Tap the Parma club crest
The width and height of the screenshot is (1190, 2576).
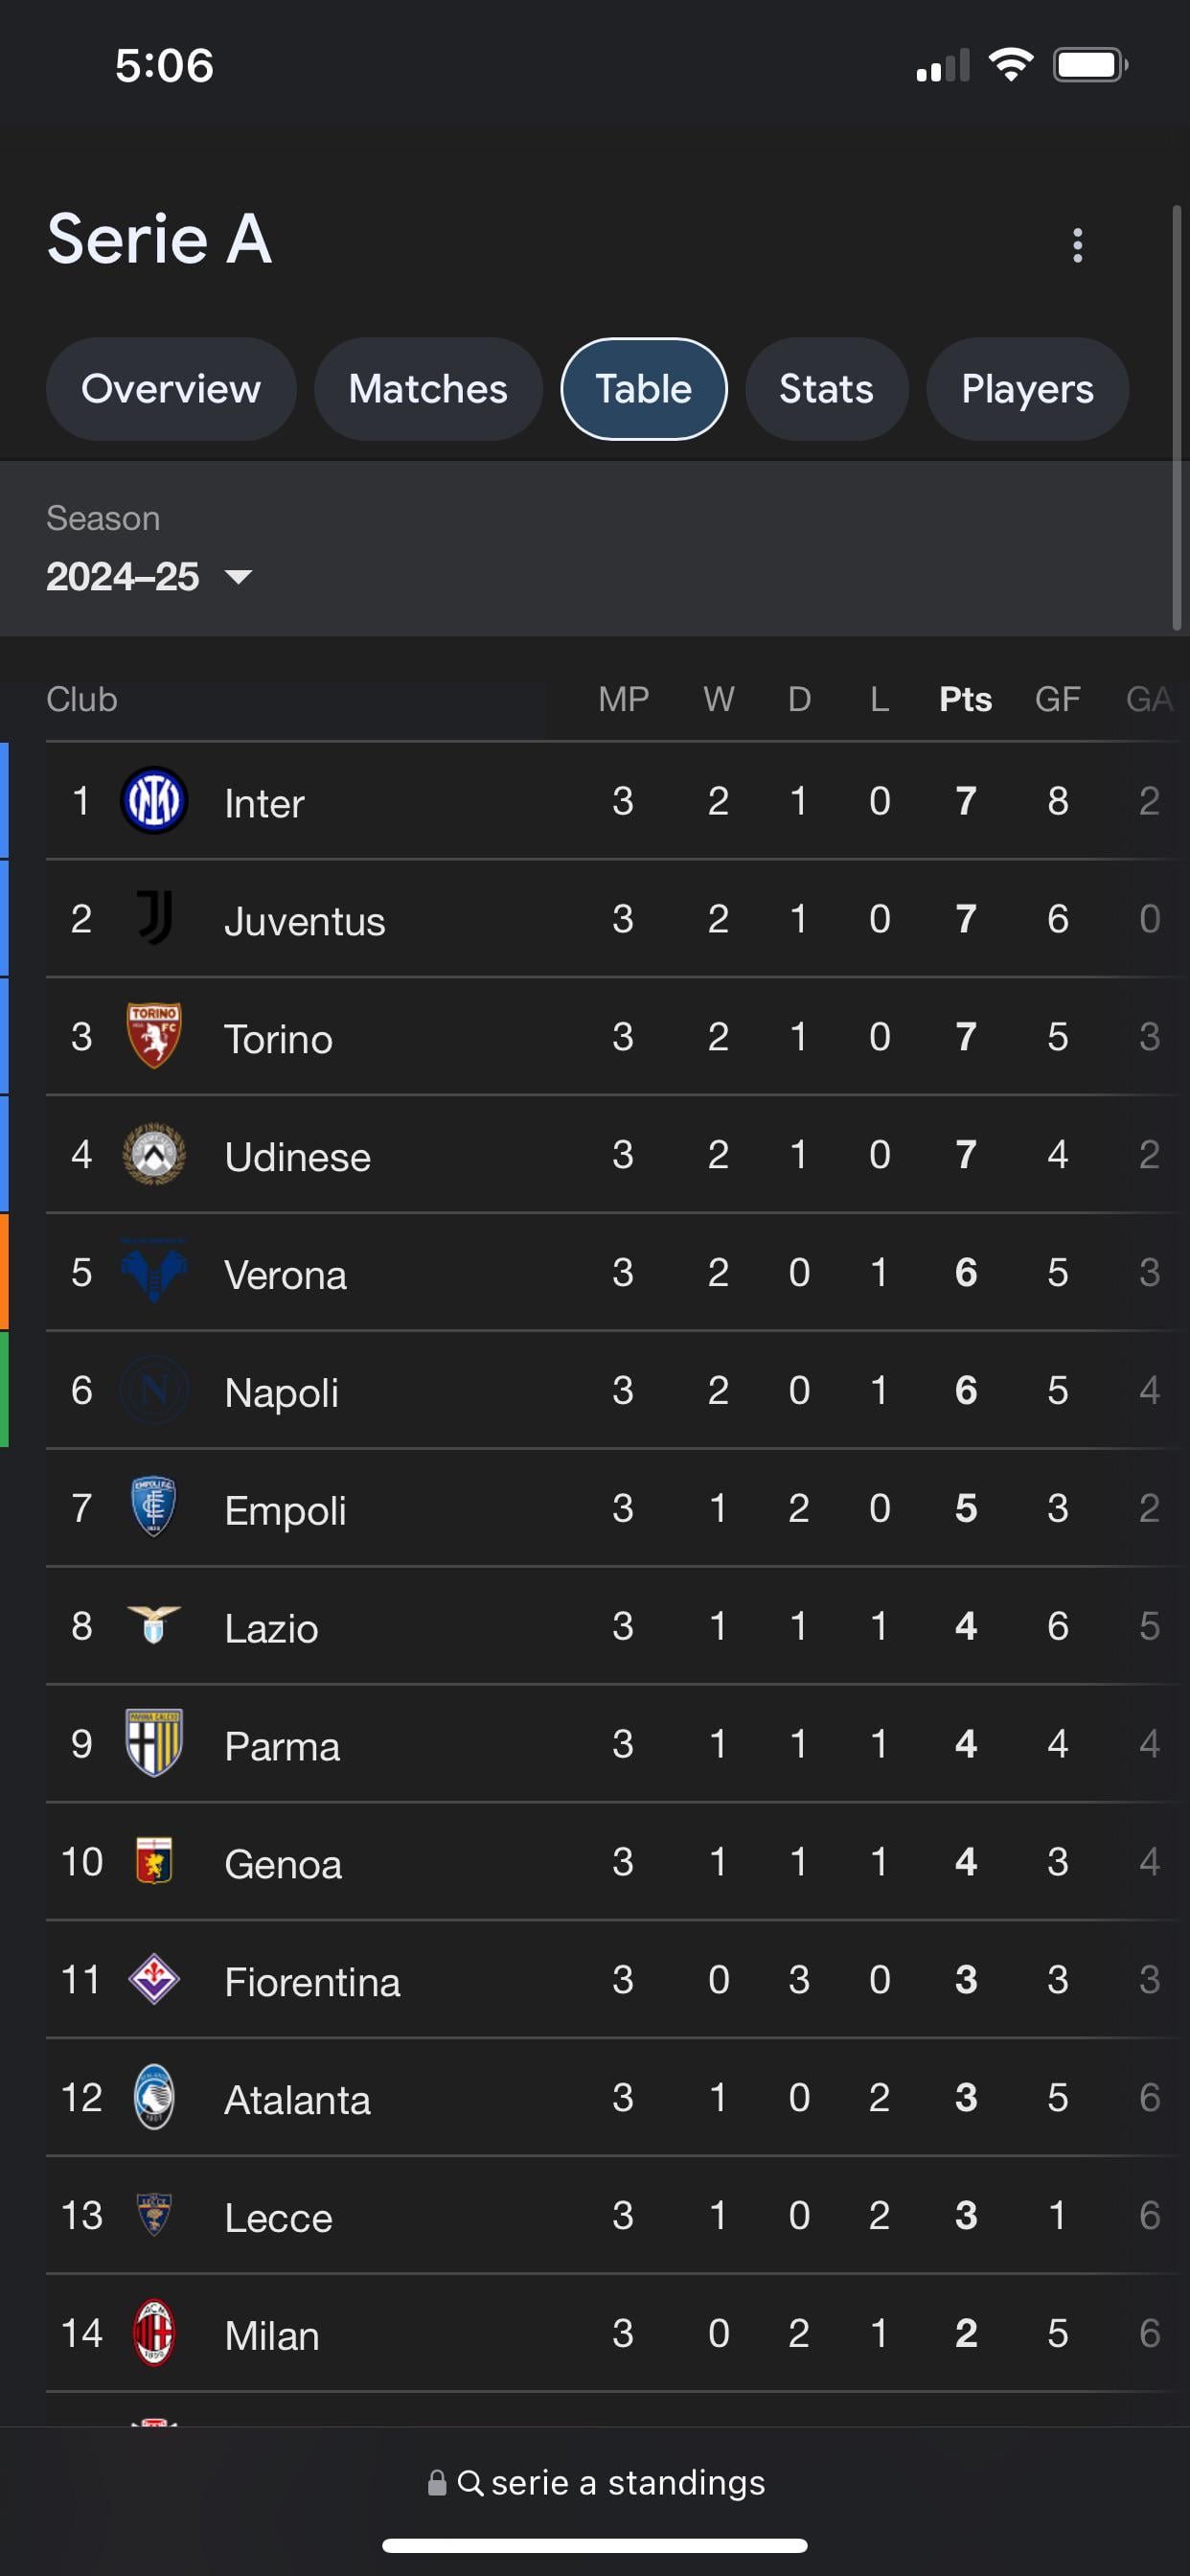pyautogui.click(x=154, y=1743)
